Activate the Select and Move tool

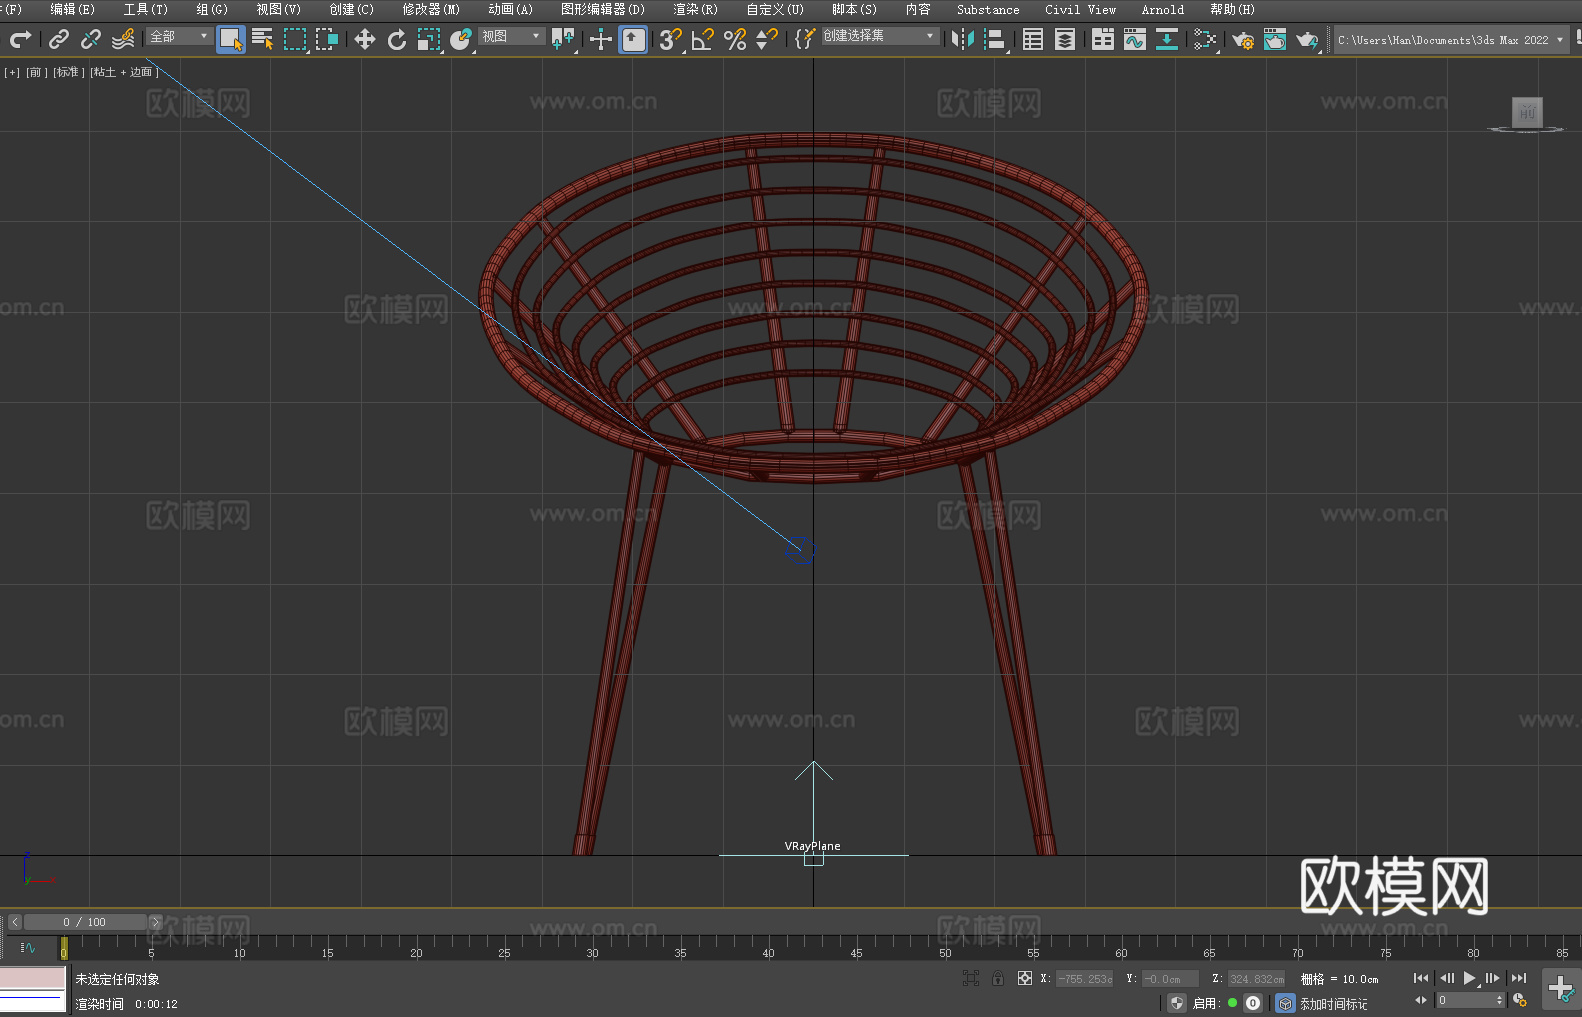point(365,39)
